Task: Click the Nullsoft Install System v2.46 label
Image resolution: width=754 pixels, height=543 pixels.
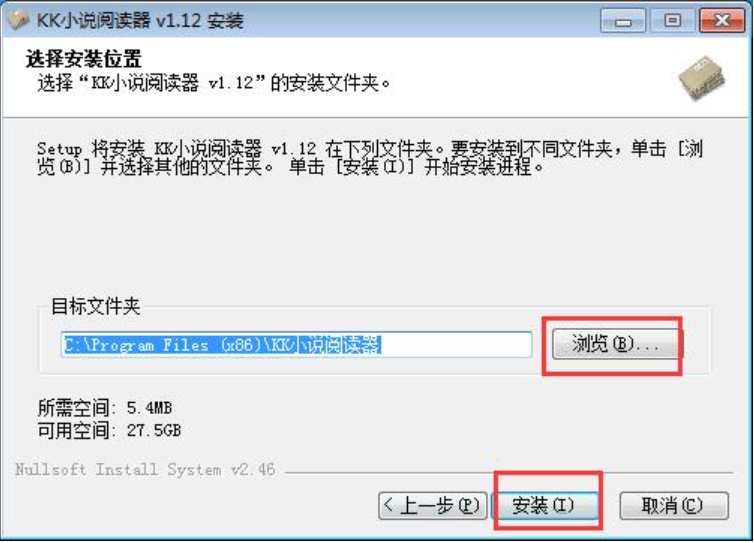Action: pyautogui.click(x=145, y=469)
